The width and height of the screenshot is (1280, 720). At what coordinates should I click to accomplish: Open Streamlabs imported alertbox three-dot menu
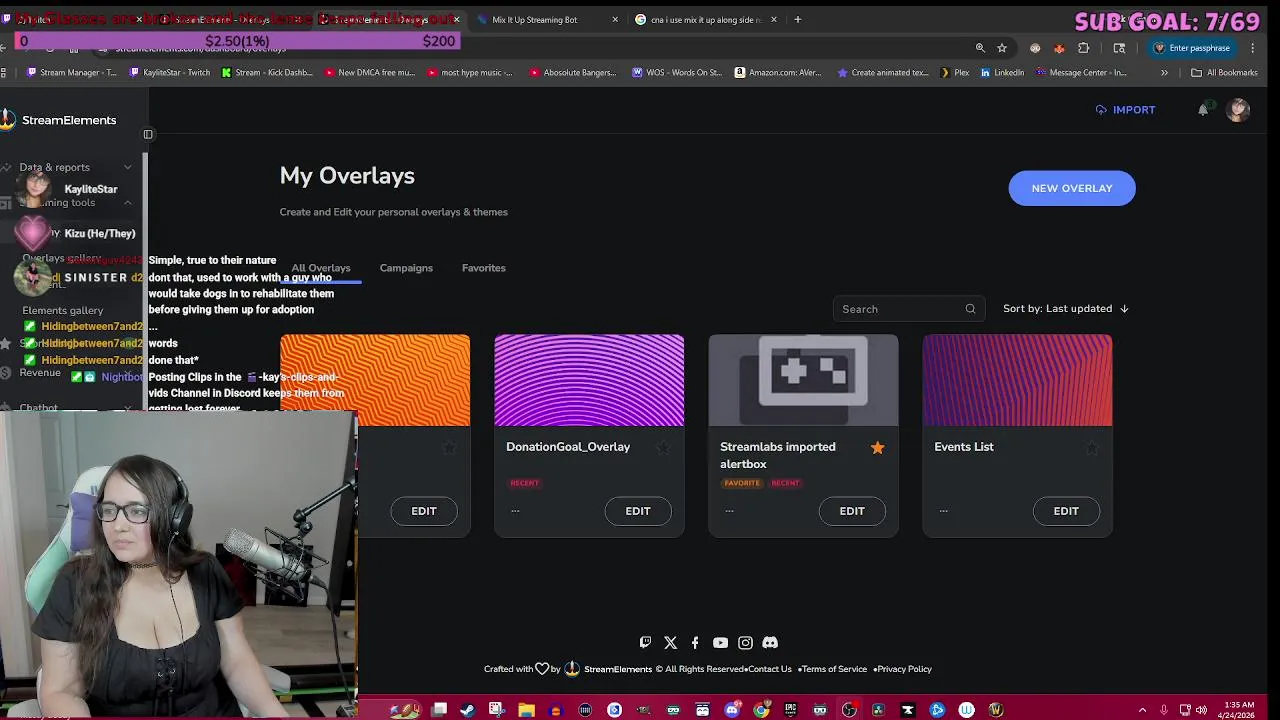[729, 511]
